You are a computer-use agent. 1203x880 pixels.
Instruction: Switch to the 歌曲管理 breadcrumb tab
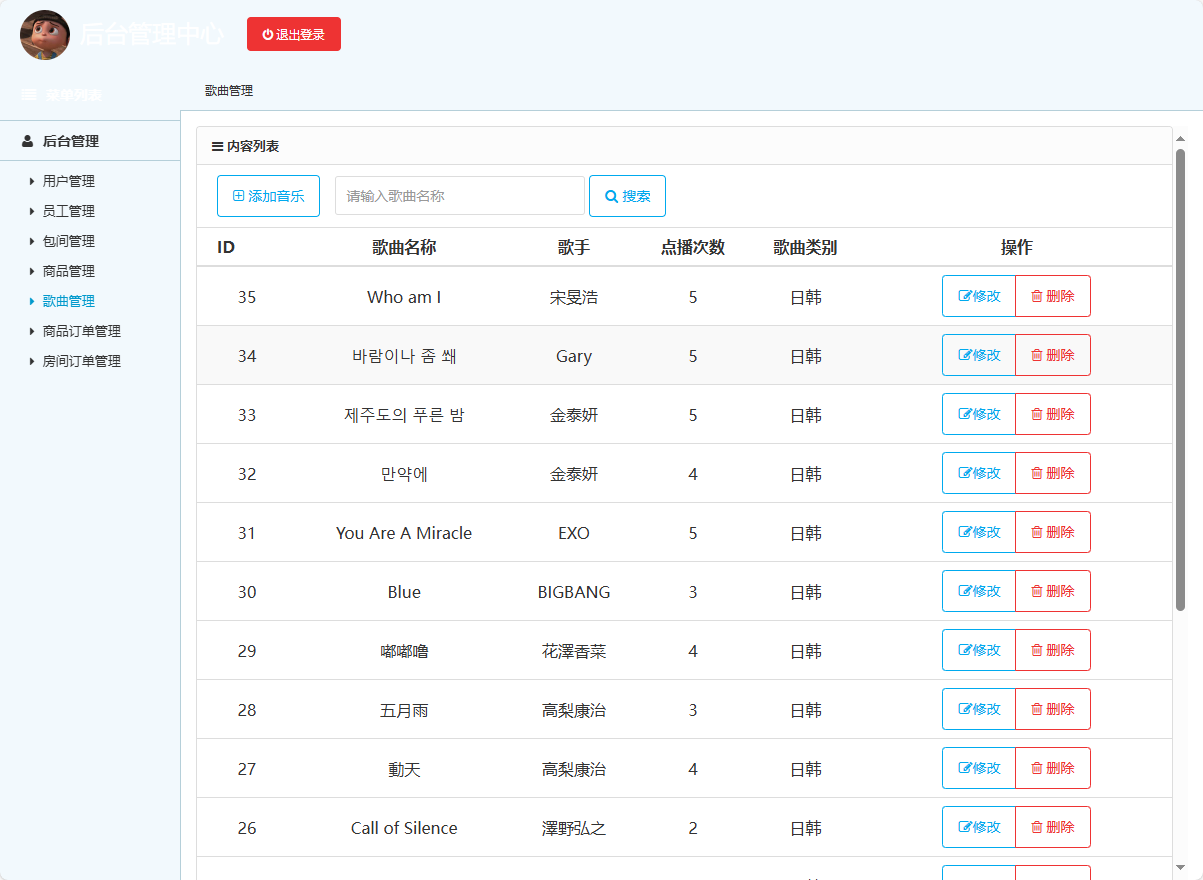pos(230,90)
